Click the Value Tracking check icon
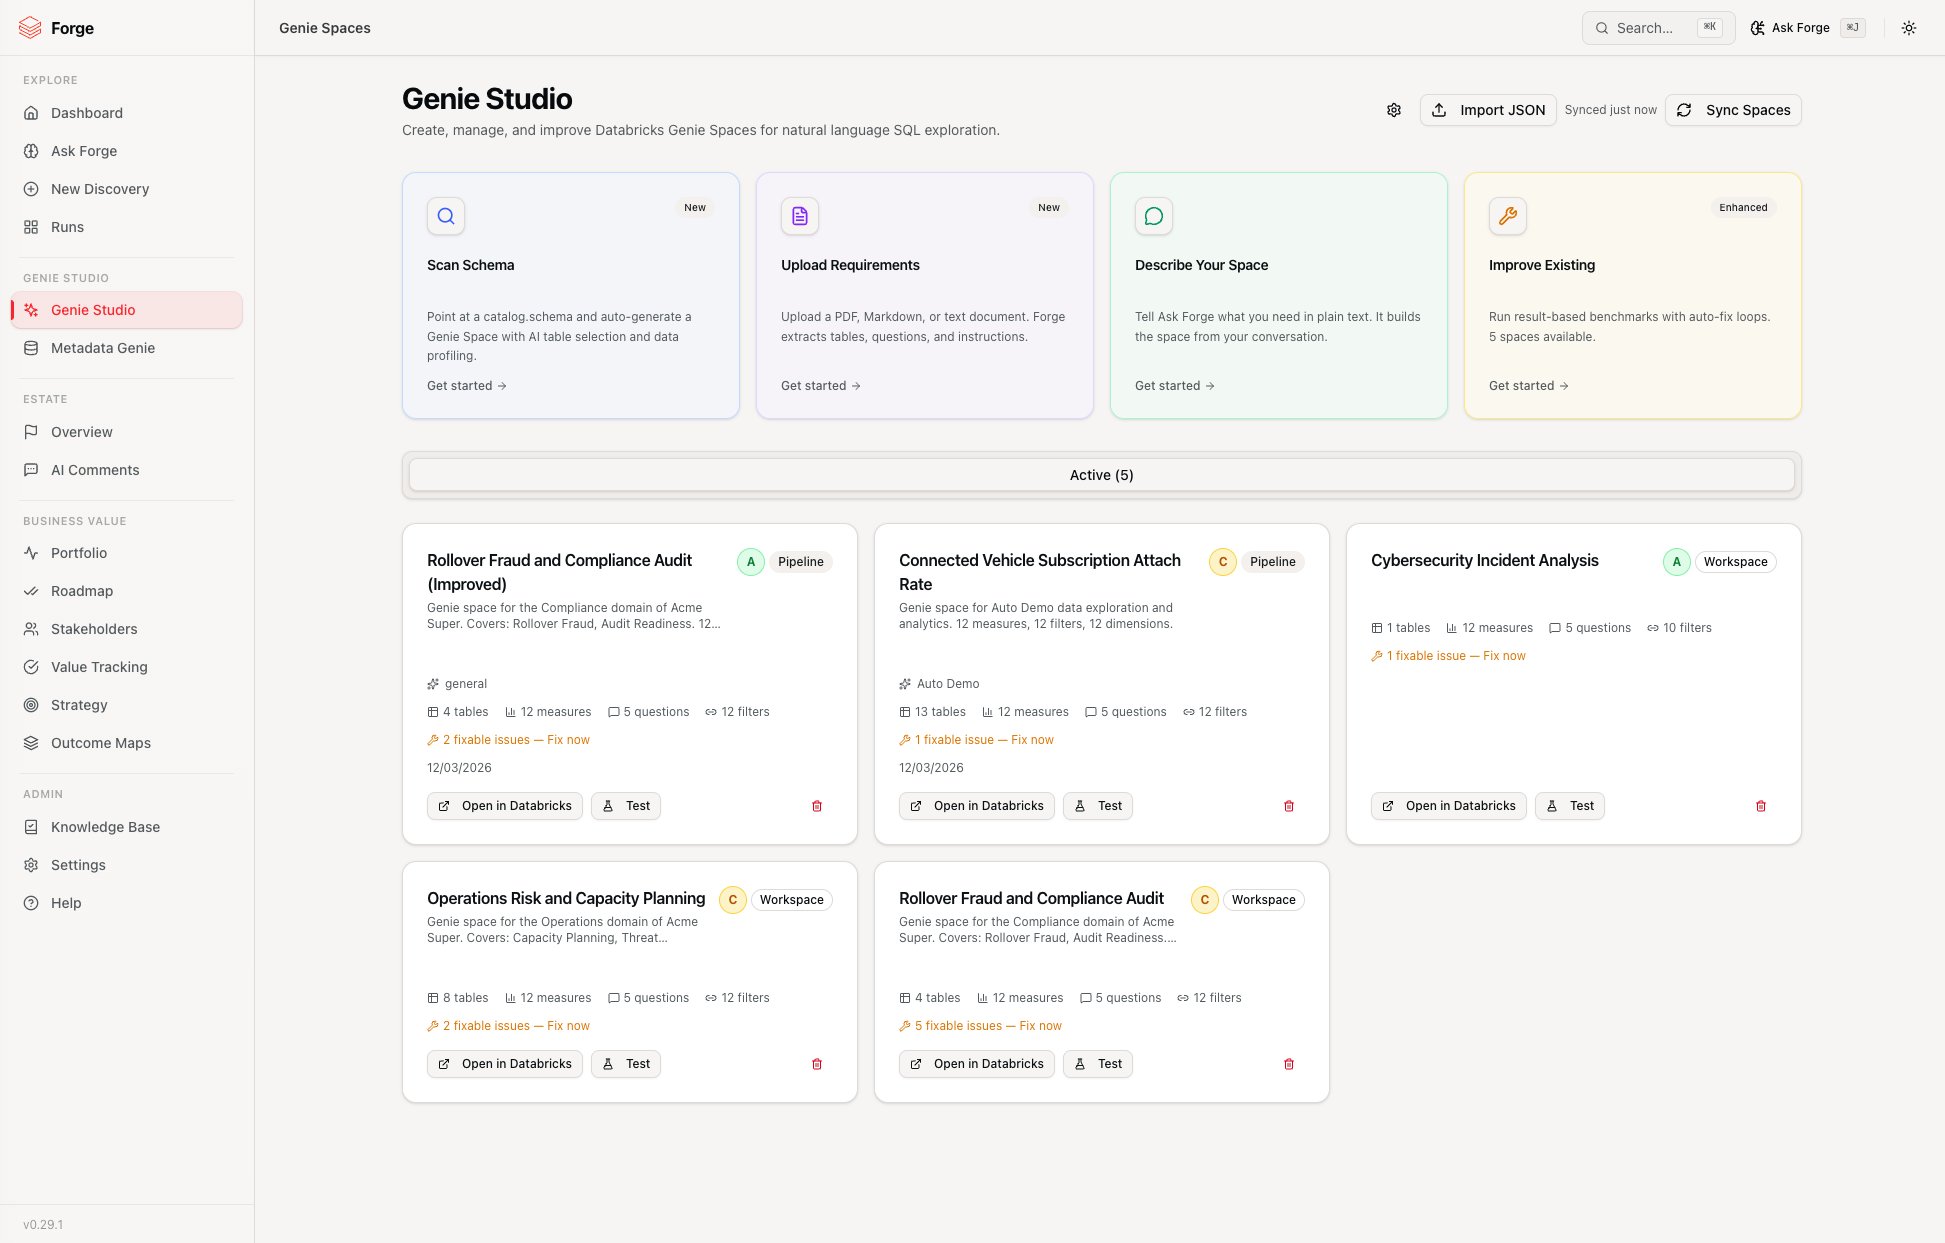Viewport: 1945px width, 1243px height. [31, 667]
